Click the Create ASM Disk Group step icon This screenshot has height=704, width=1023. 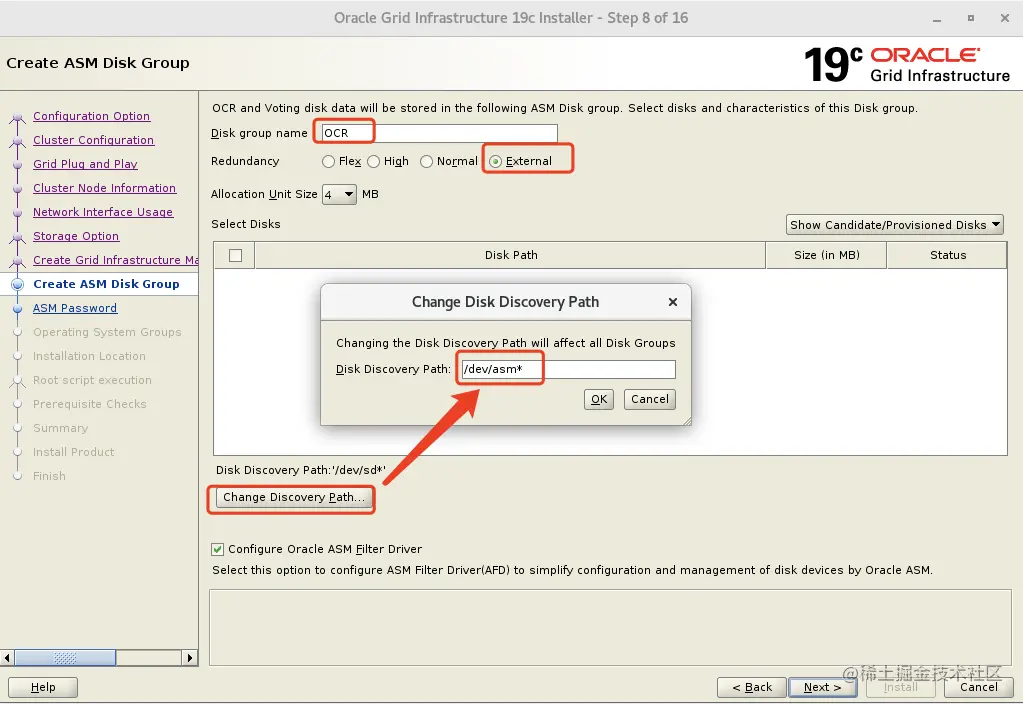point(18,284)
